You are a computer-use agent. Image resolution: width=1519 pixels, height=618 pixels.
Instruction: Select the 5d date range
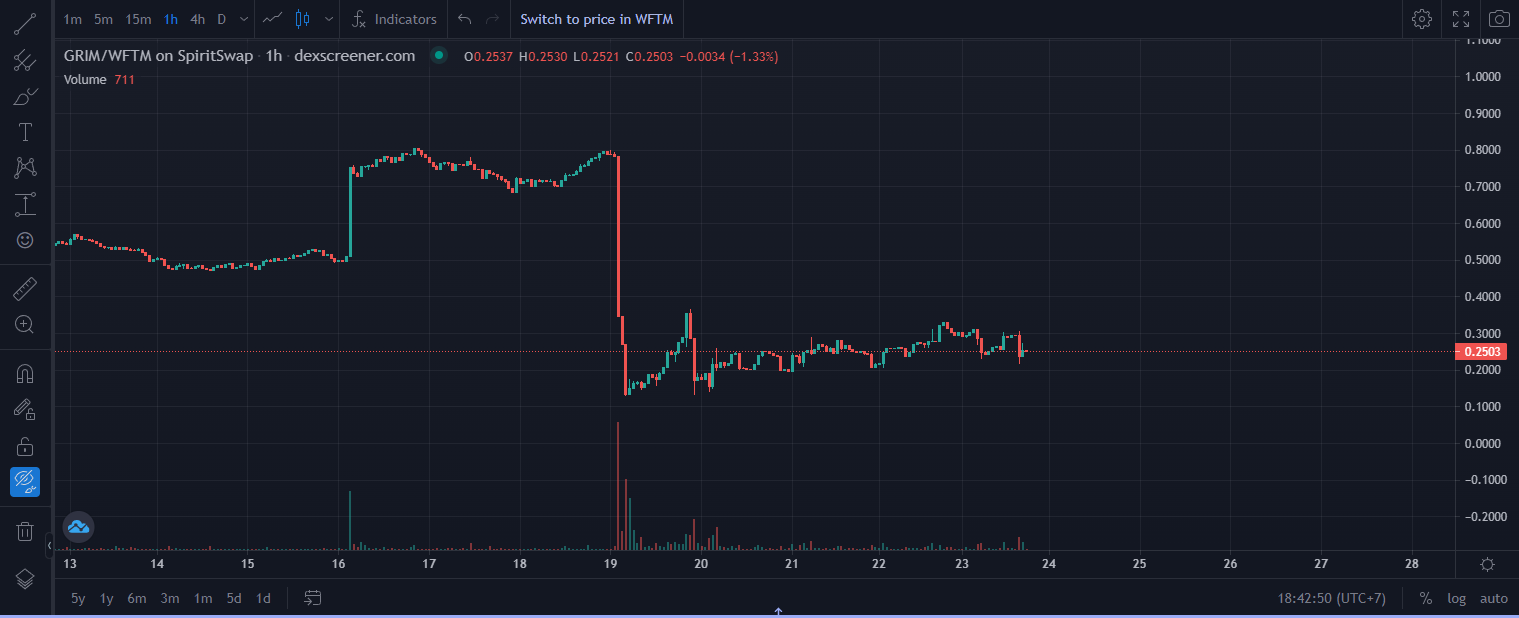(x=234, y=598)
